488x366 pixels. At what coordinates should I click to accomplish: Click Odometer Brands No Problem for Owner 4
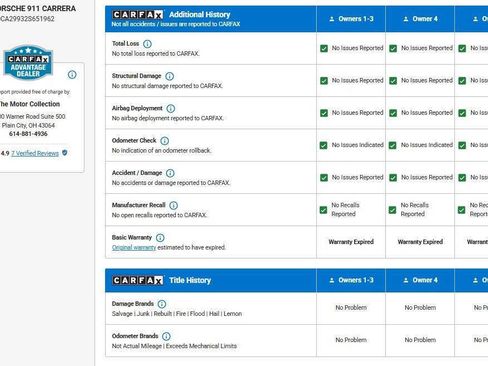pos(420,340)
